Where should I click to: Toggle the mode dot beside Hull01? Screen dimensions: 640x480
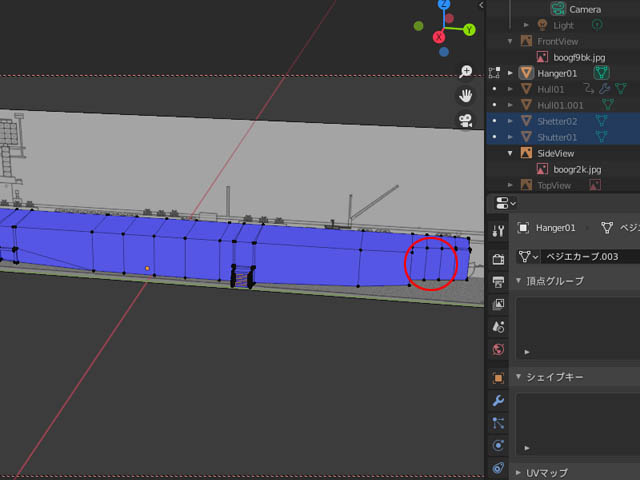[x=494, y=89]
